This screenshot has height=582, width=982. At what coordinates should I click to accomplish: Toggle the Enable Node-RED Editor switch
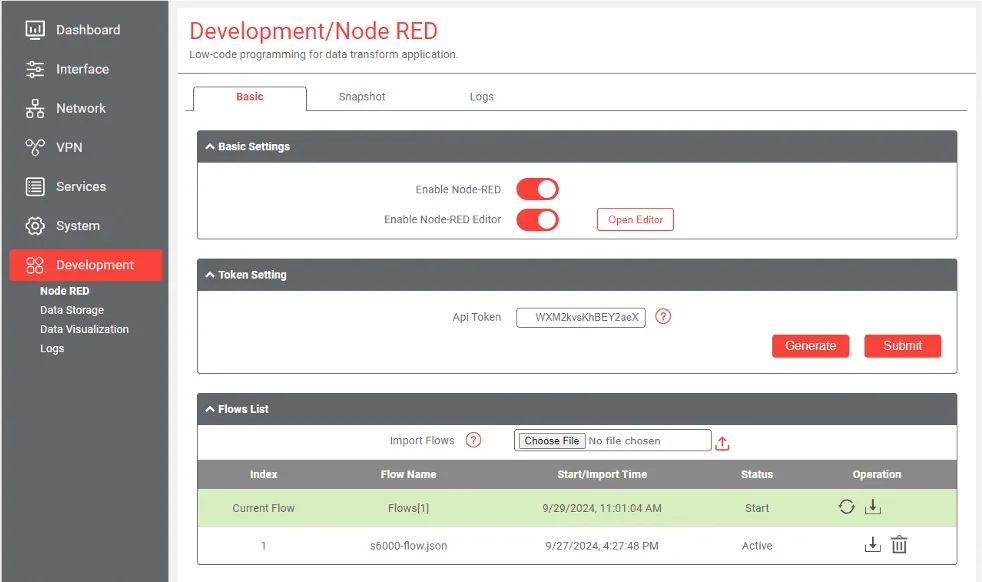click(x=537, y=219)
